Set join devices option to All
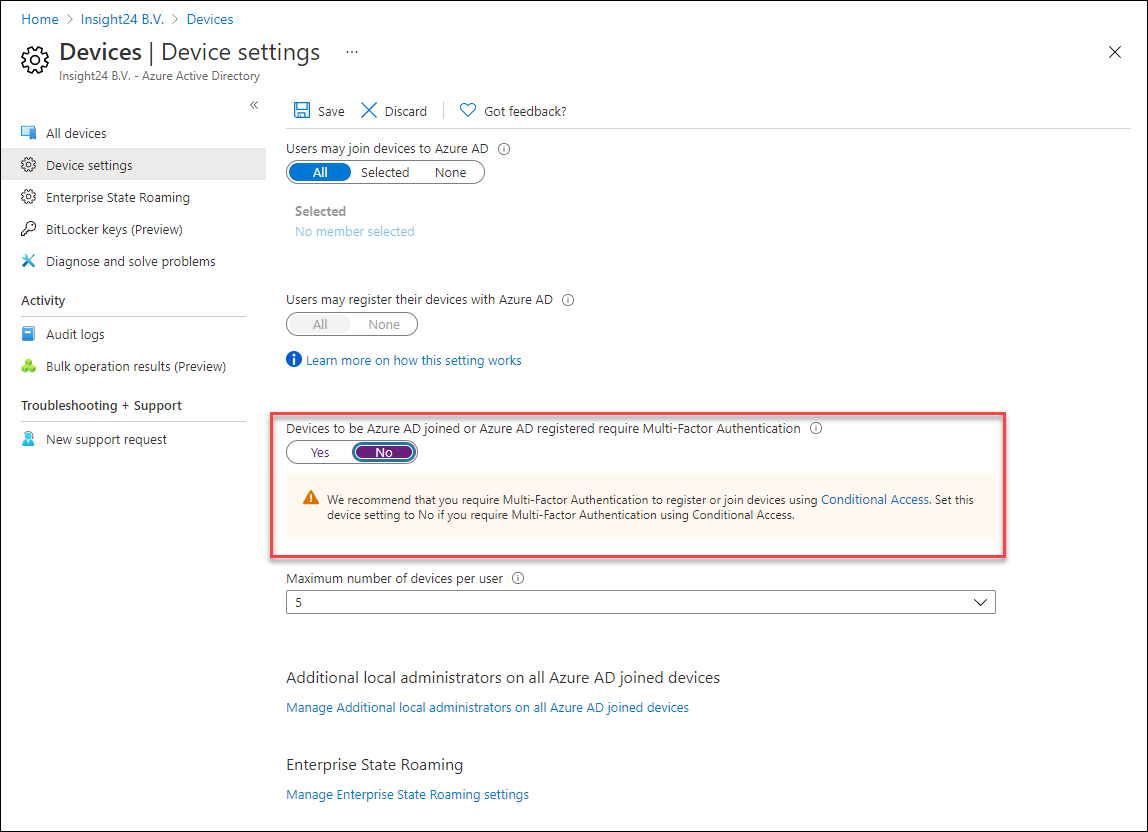Image resolution: width=1148 pixels, height=832 pixels. pyautogui.click(x=320, y=172)
